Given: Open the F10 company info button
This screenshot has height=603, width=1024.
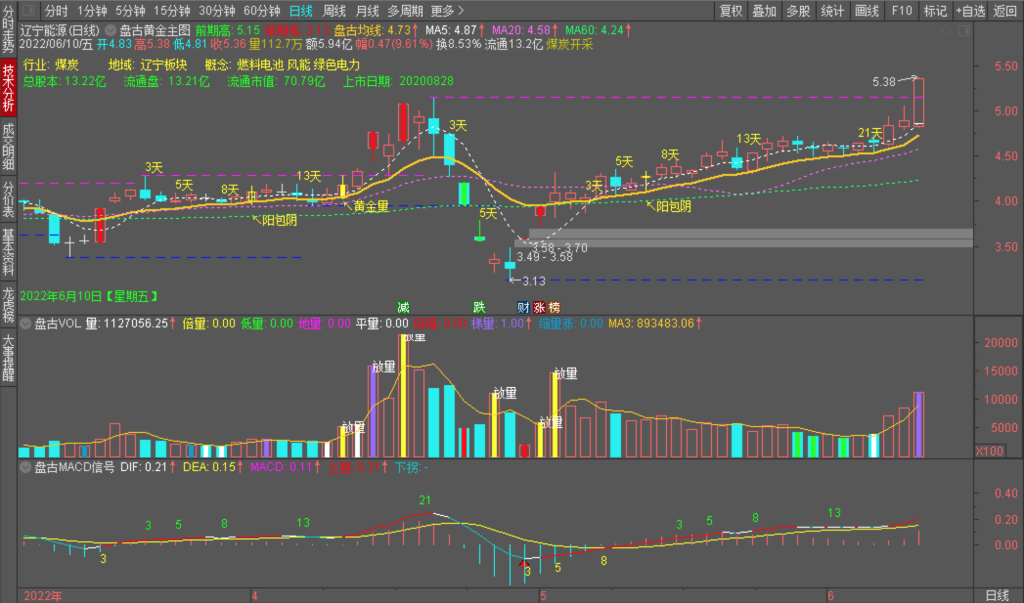Looking at the screenshot, I should tap(901, 11).
